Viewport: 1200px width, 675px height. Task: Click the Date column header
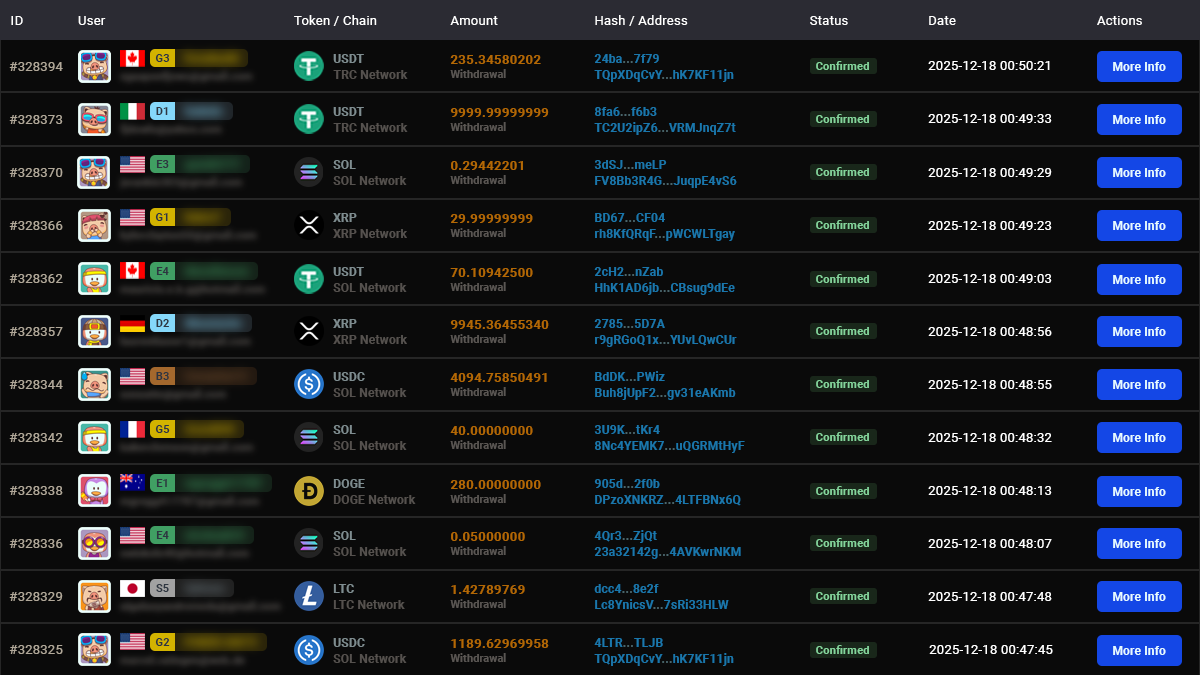tap(942, 20)
